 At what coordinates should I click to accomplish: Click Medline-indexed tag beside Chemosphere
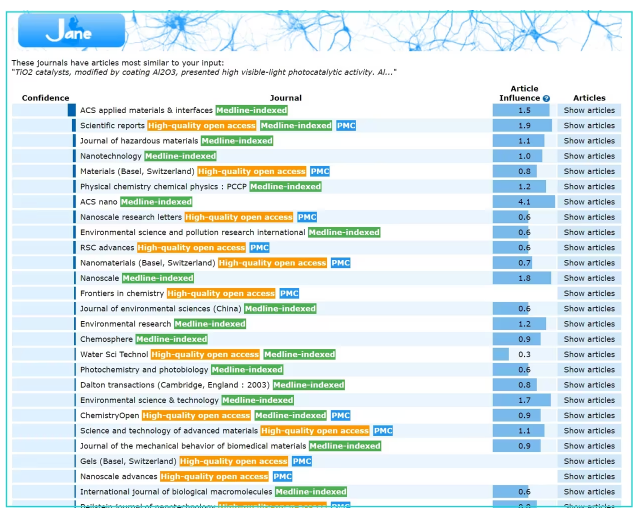(x=171, y=339)
